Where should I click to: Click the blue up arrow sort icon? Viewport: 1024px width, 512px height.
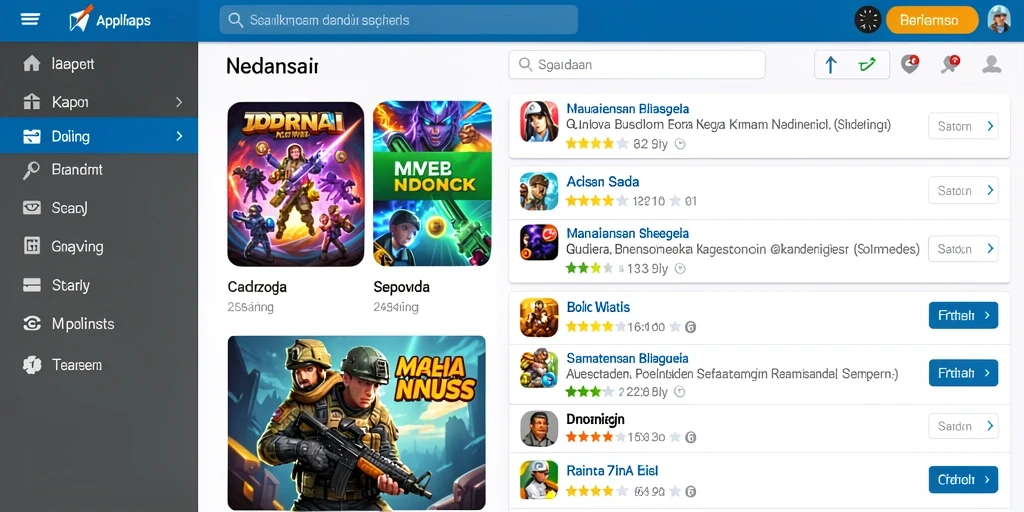click(831, 65)
